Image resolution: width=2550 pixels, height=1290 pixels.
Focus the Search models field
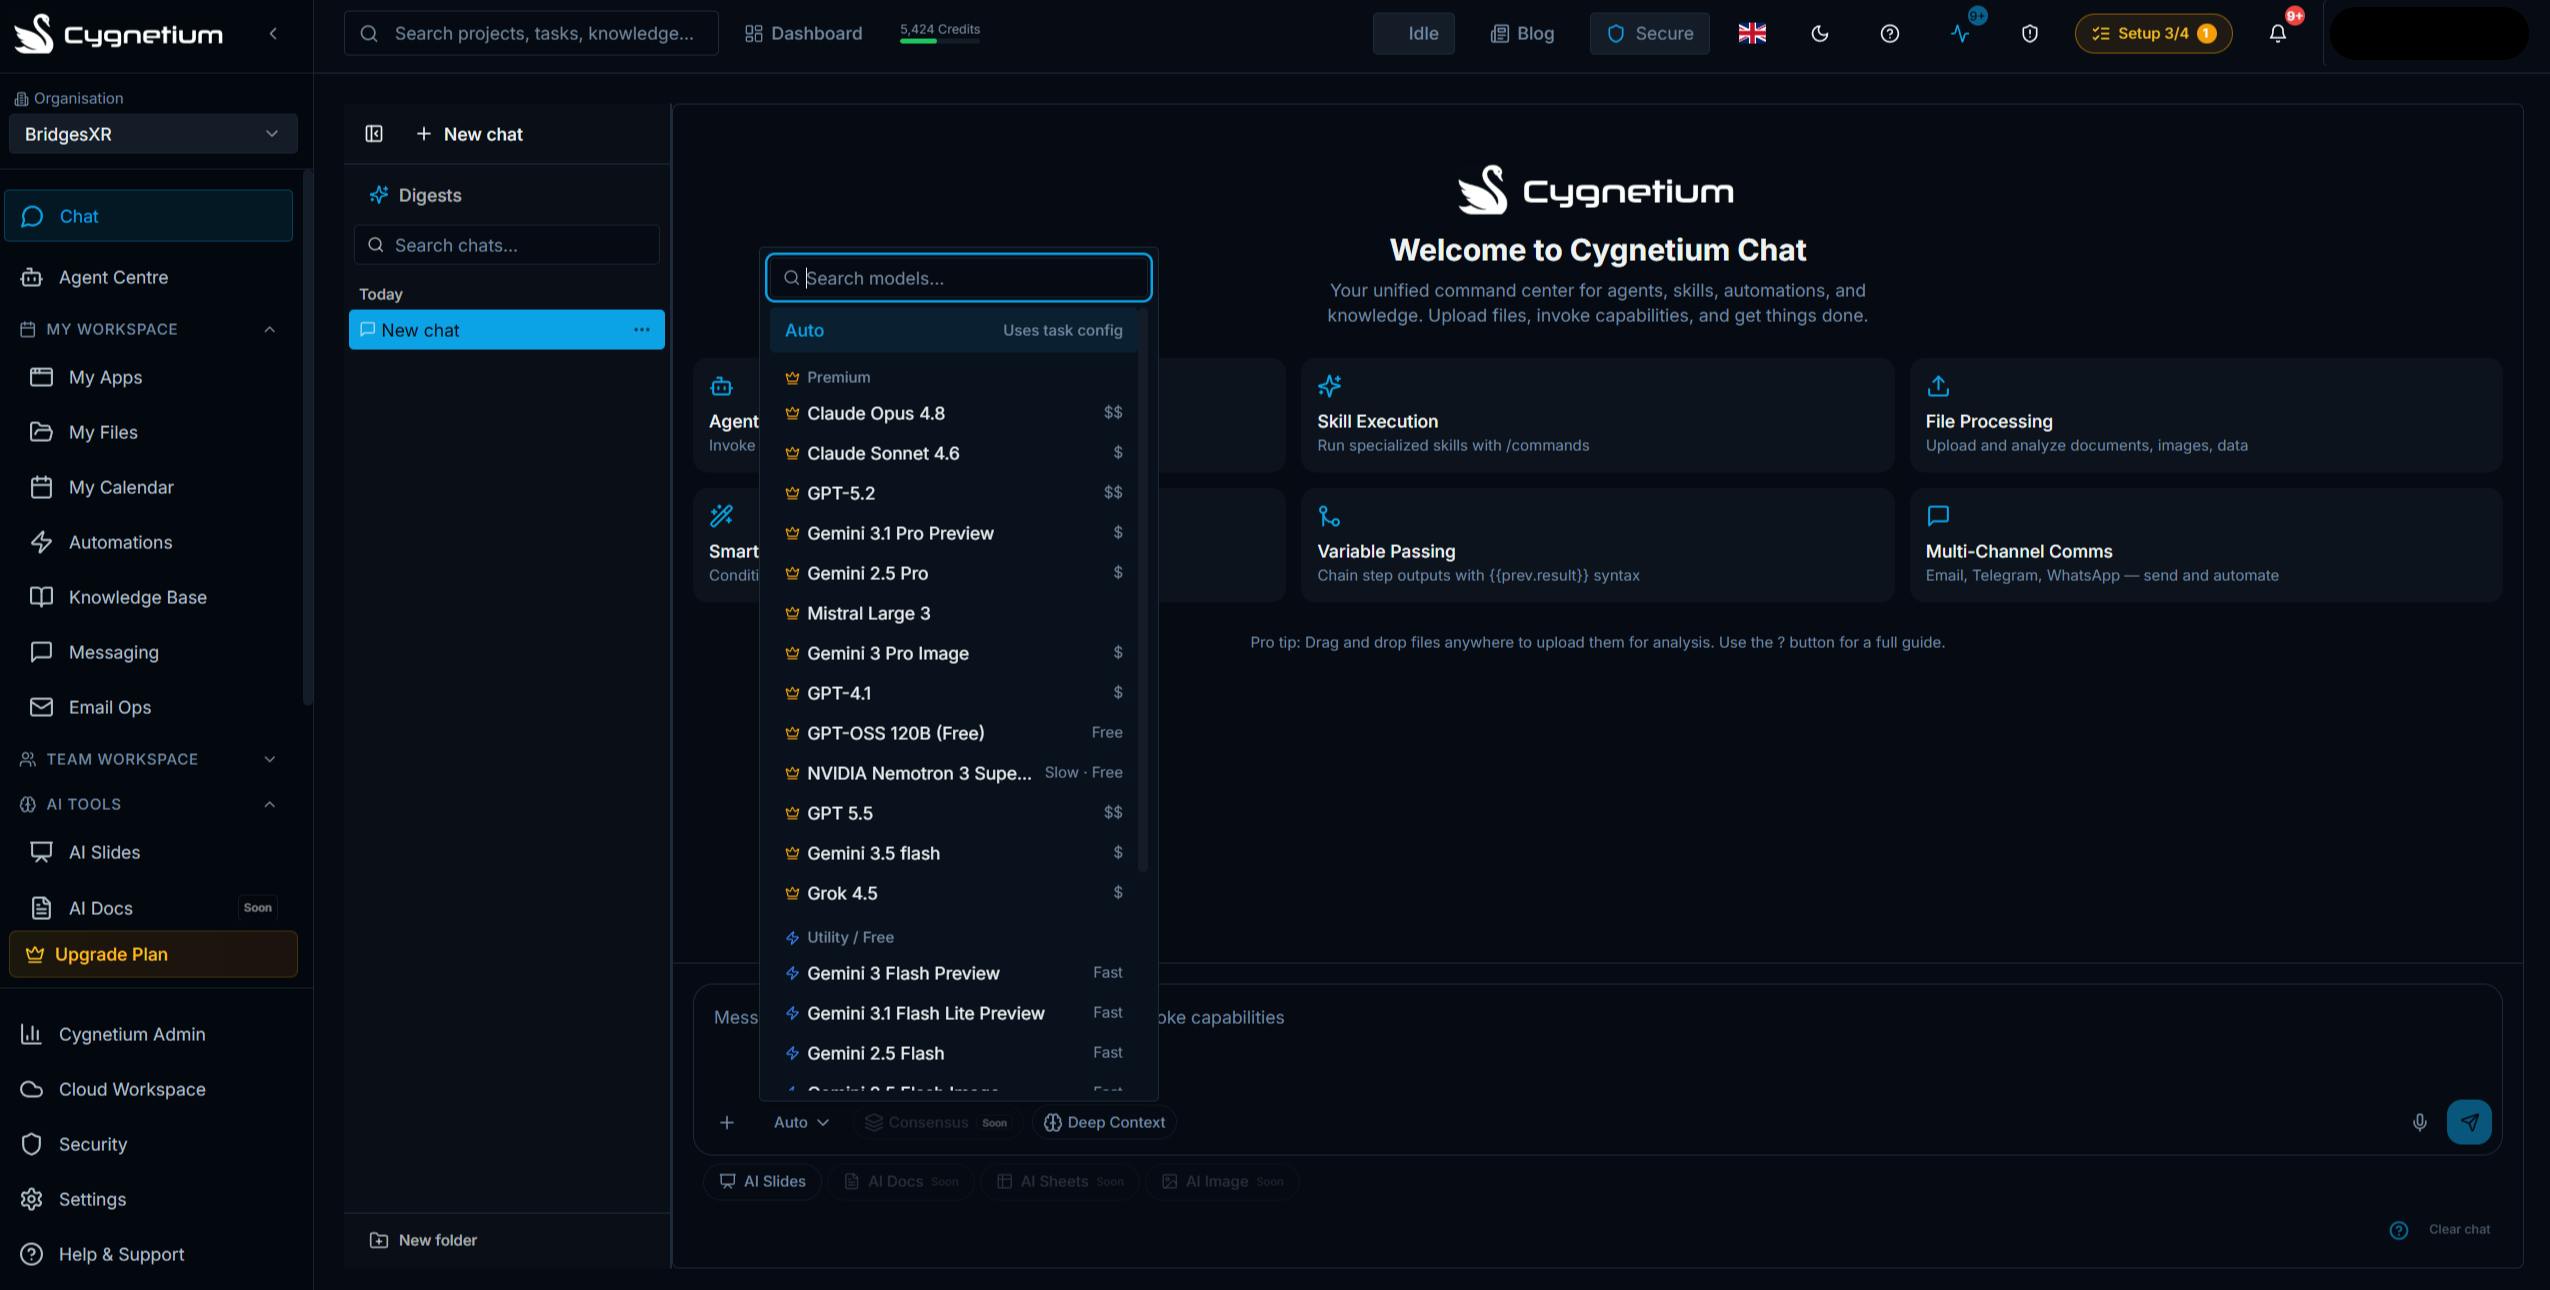coord(958,278)
